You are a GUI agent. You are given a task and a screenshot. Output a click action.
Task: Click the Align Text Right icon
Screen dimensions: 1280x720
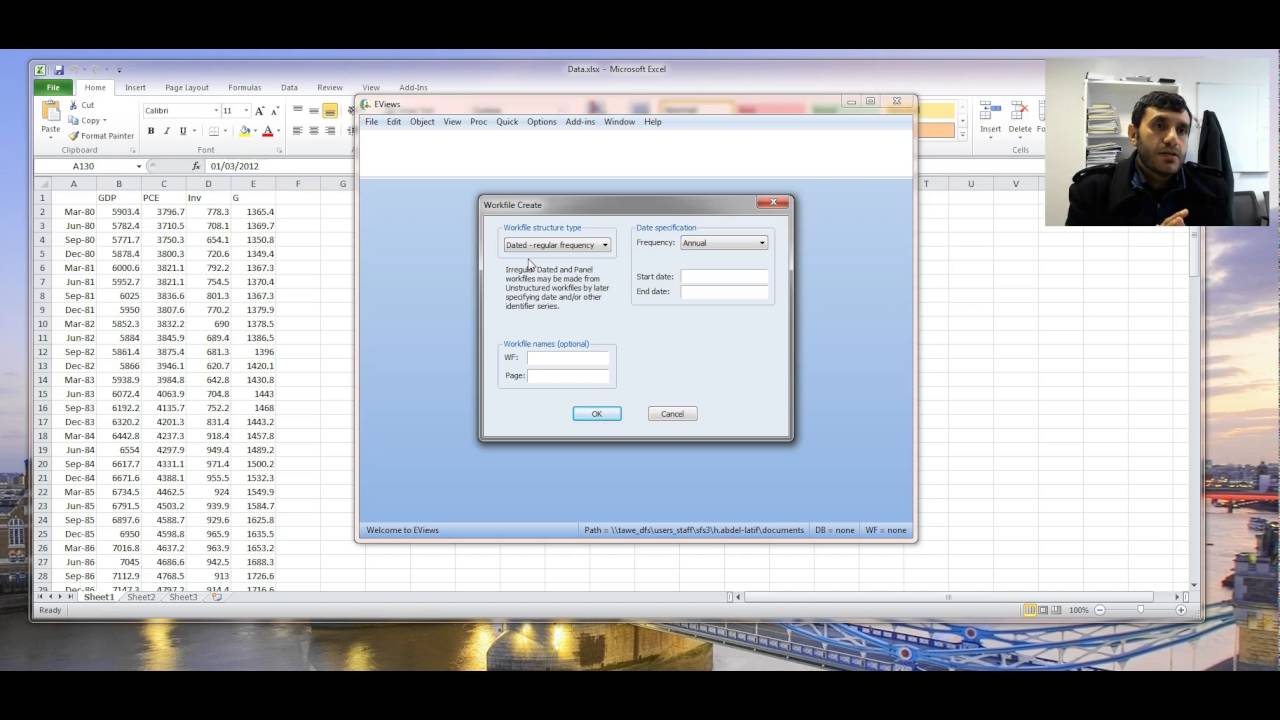[x=330, y=131]
